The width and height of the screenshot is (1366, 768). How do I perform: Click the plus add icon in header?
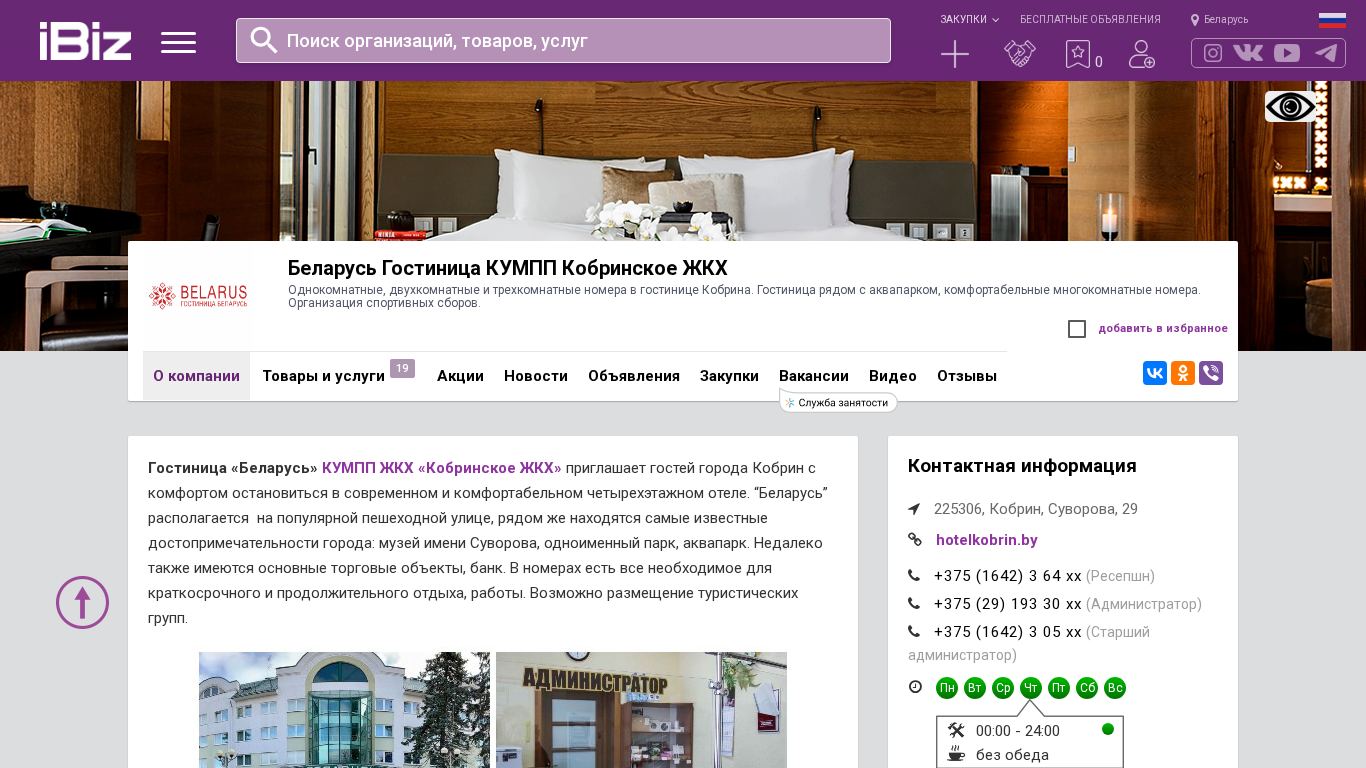(955, 54)
